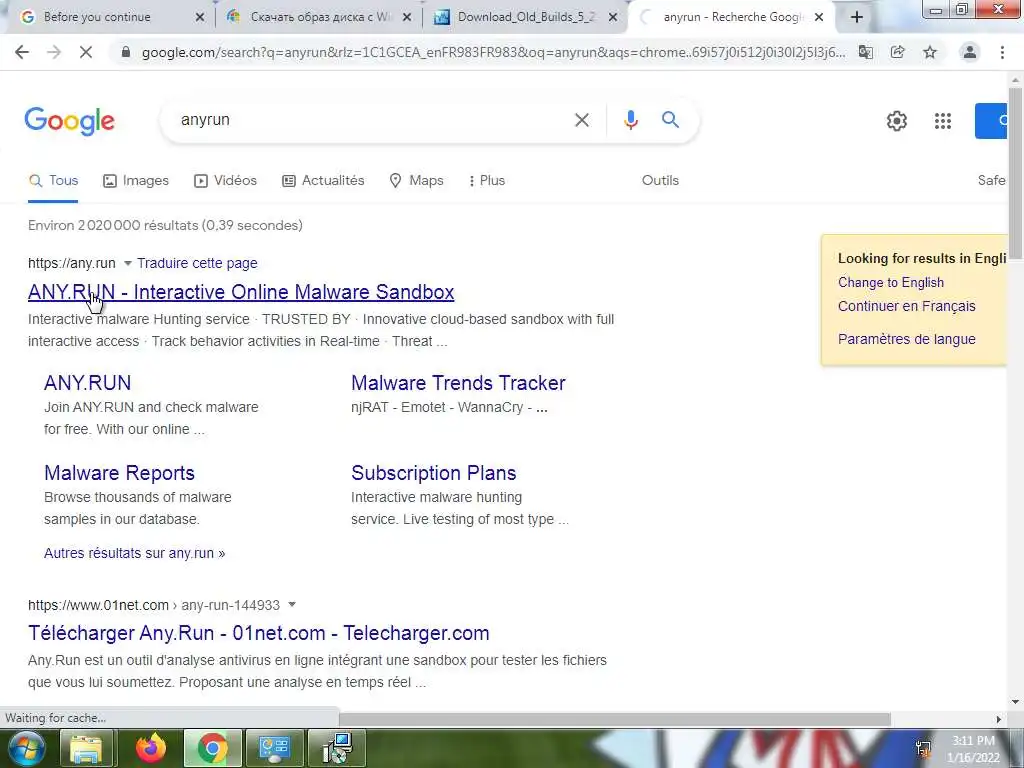Click the horizontal scrollbar right arrow
This screenshot has height=768, width=1024.
point(998,719)
